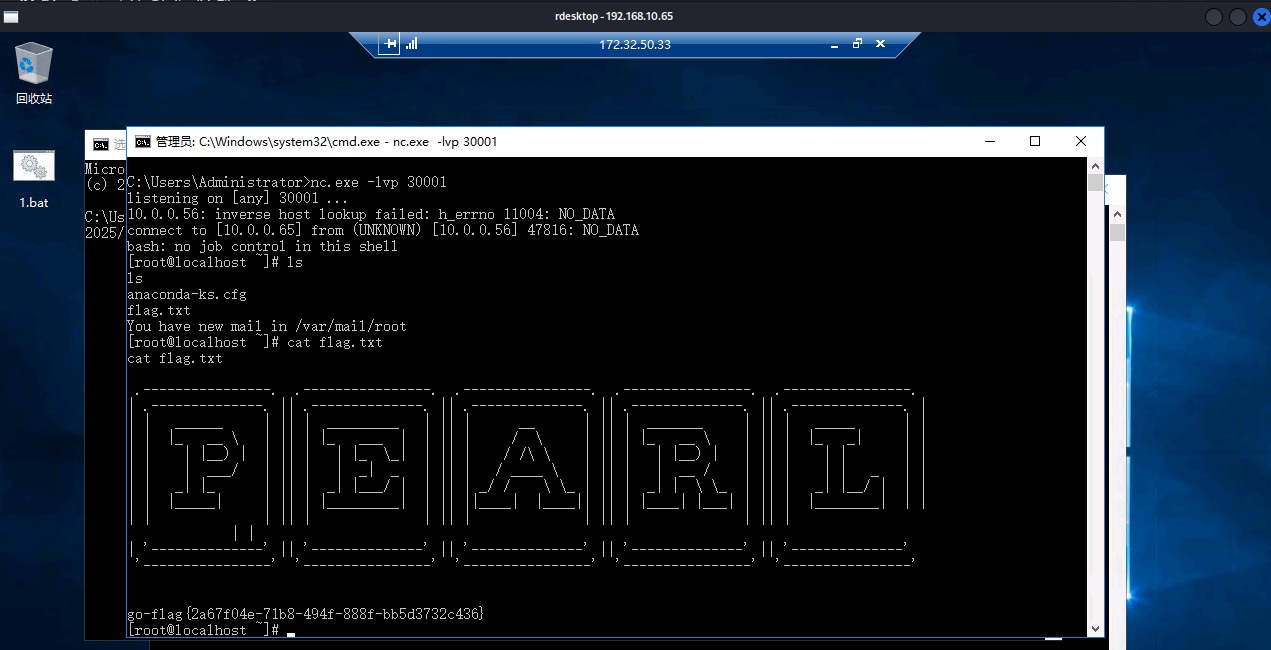Click up arrow on background window scrollbar
Screen dimensions: 1271x650
coord(1117,214)
